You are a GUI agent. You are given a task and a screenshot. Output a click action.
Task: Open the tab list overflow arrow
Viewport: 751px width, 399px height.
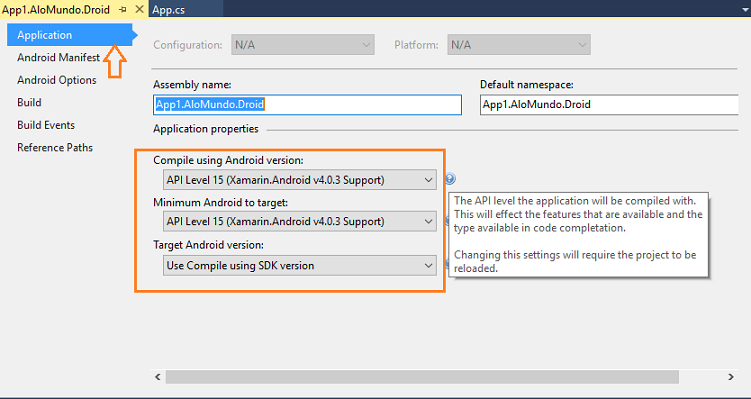743,9
